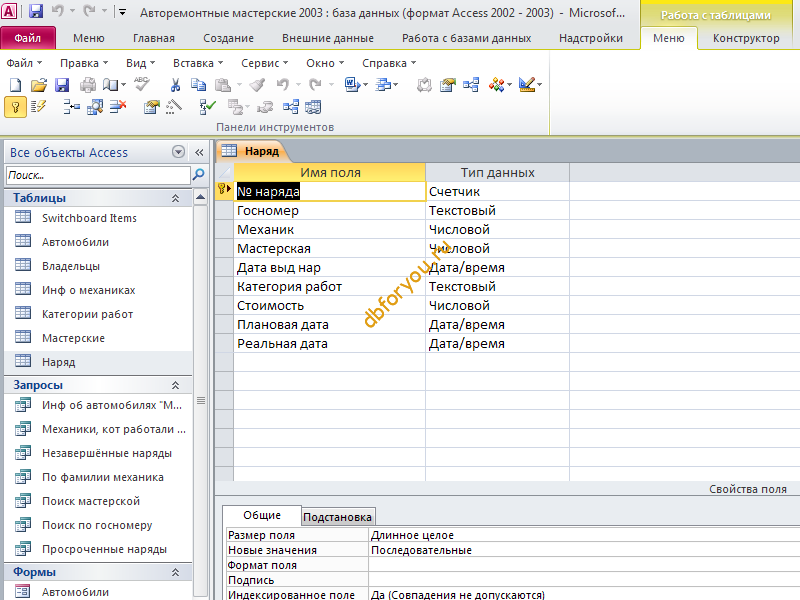Select the Подстановка properties tab
The image size is (800, 600).
pos(337,517)
